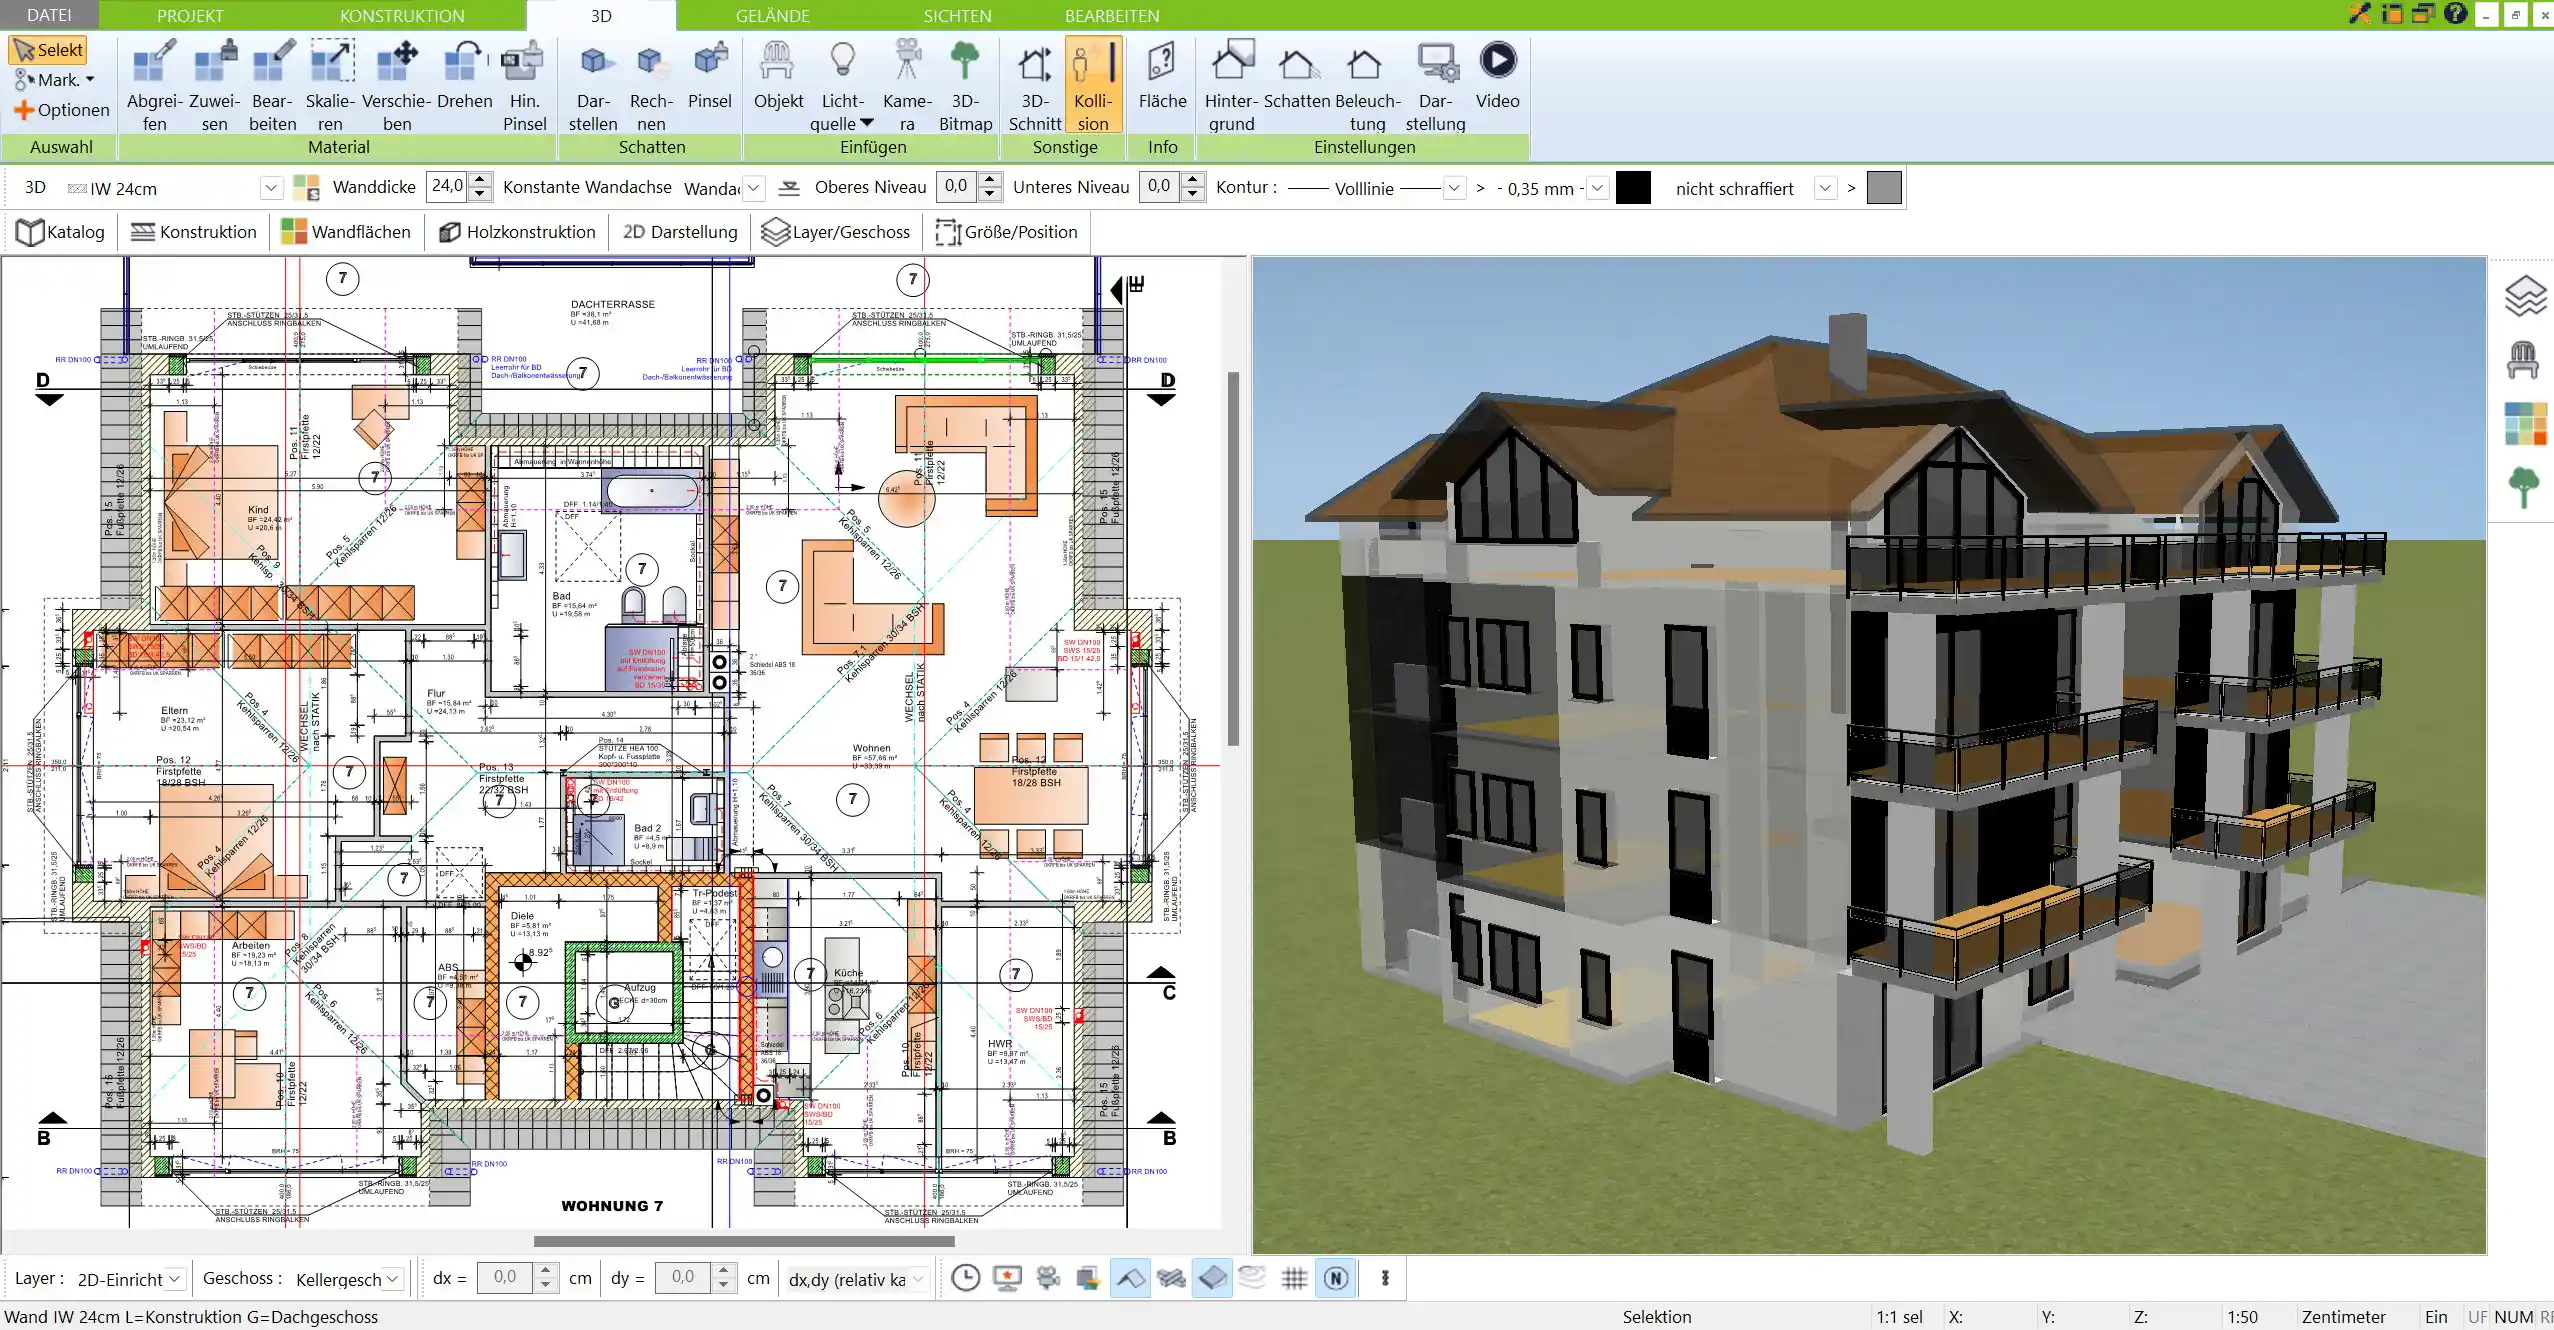
Task: Open the Katalog button
Action: [61, 232]
